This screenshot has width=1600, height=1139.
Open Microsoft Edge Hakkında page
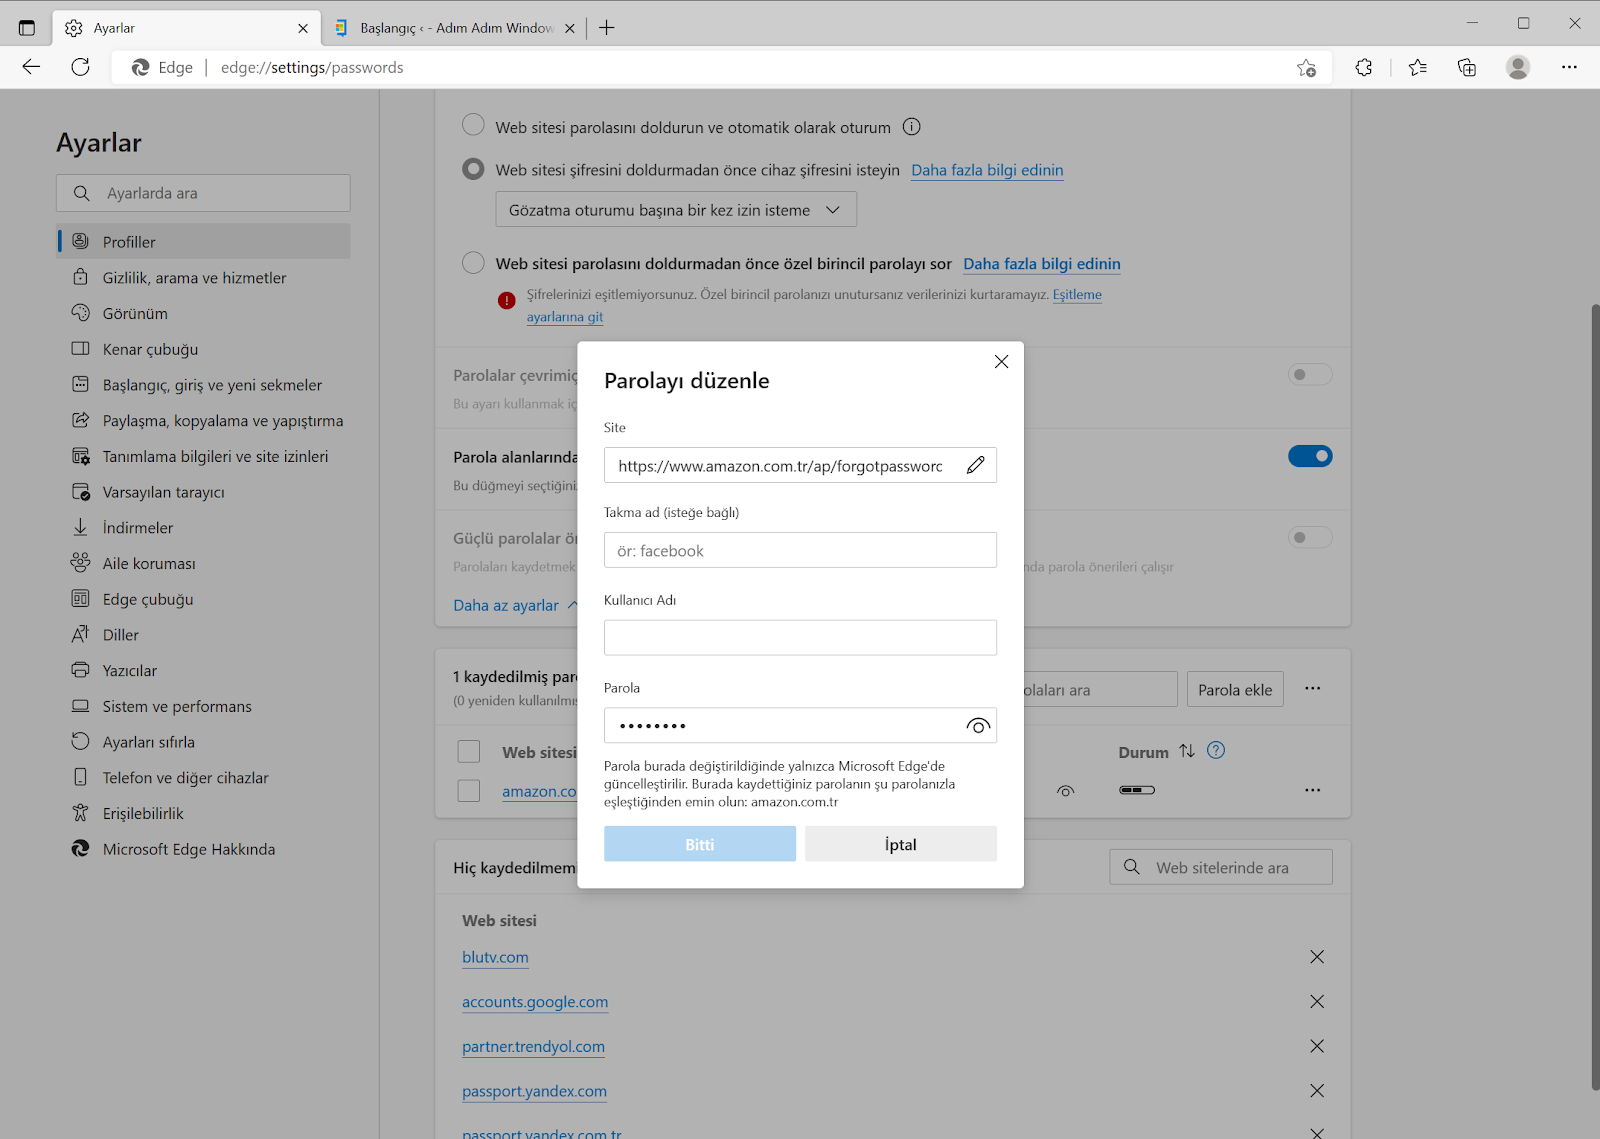pyautogui.click(x=203, y=849)
